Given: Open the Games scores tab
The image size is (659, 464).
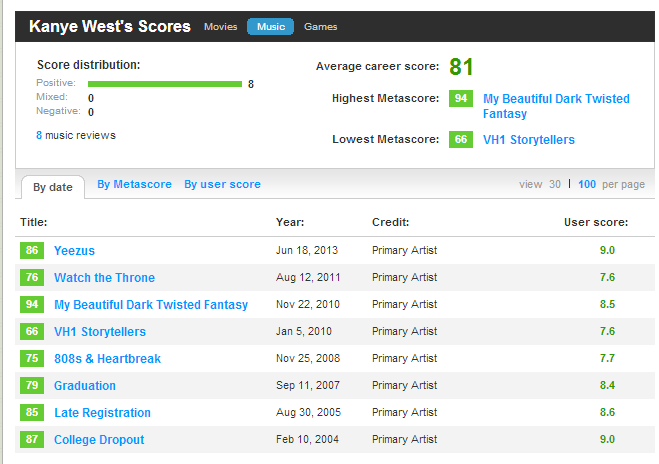Looking at the screenshot, I should (x=321, y=26).
